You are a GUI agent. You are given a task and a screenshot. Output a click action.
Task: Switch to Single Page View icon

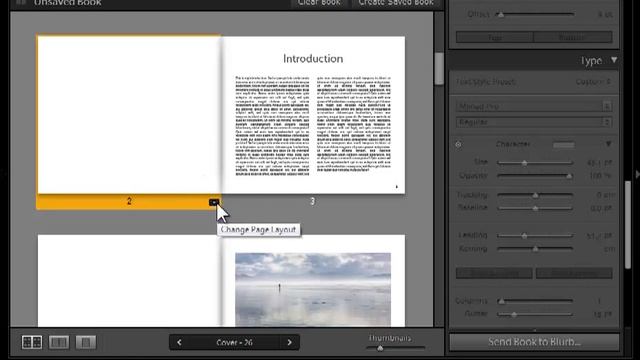tap(86, 342)
